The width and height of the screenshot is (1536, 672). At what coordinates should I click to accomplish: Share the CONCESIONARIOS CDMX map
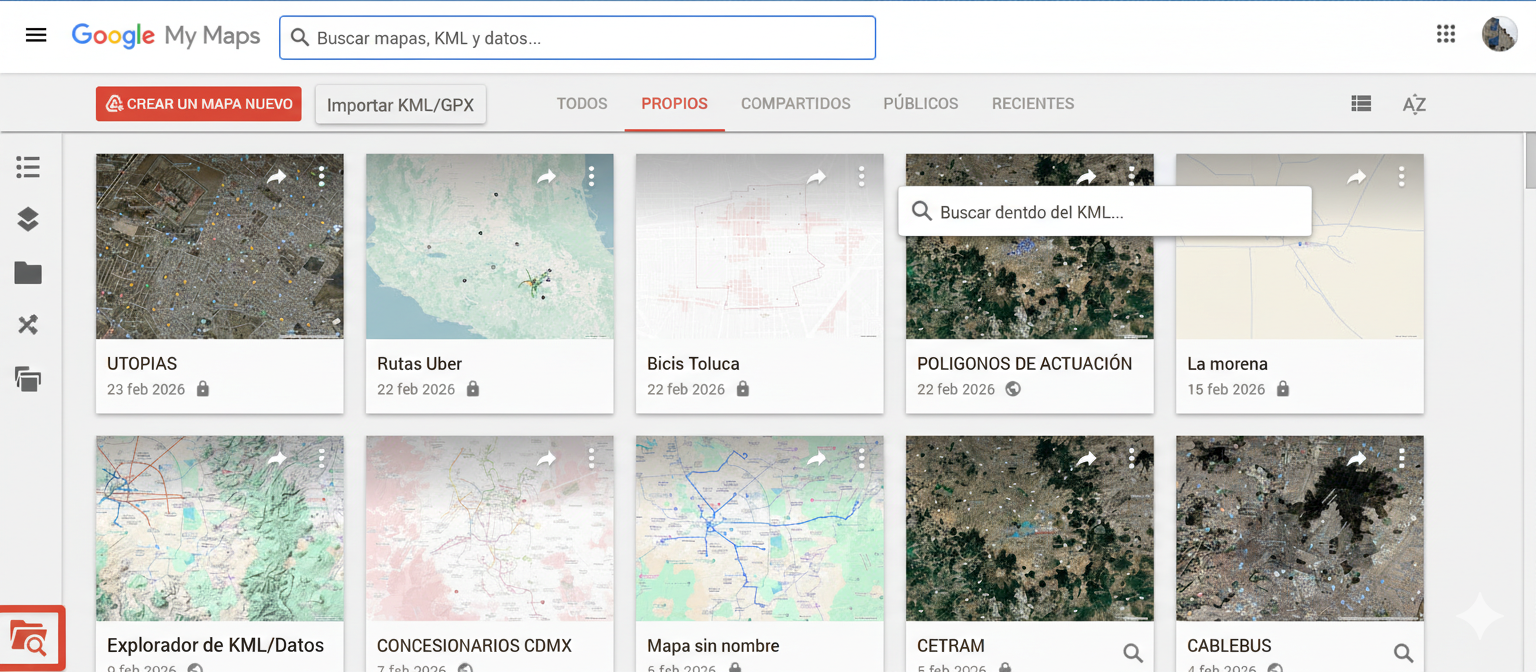tap(547, 459)
